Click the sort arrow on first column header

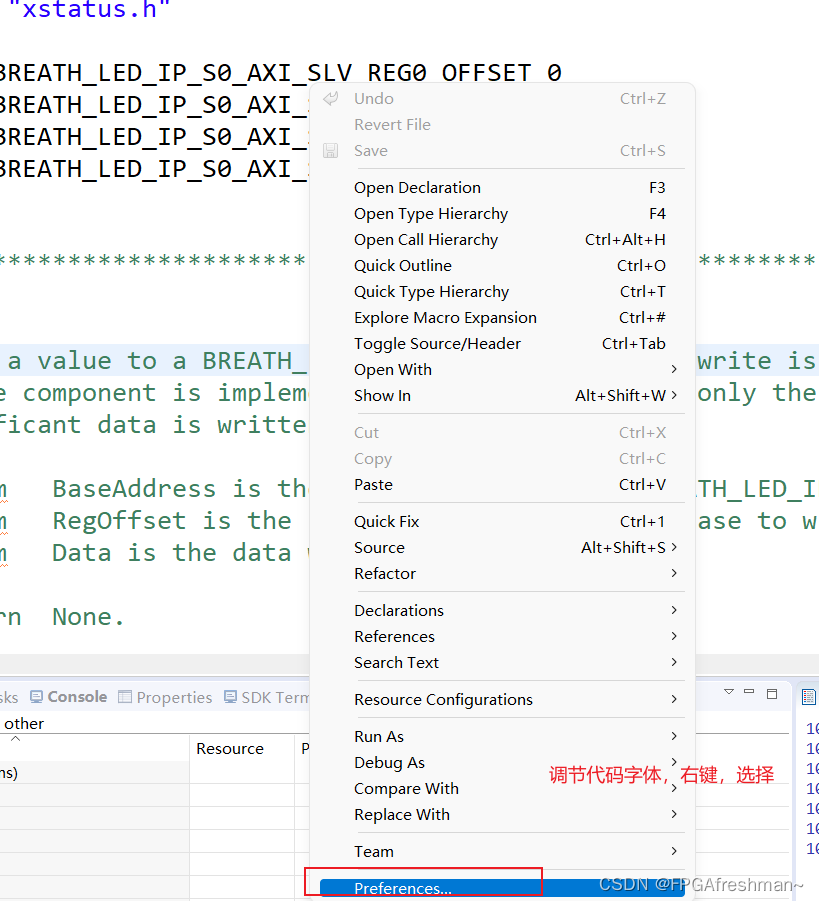(16, 739)
